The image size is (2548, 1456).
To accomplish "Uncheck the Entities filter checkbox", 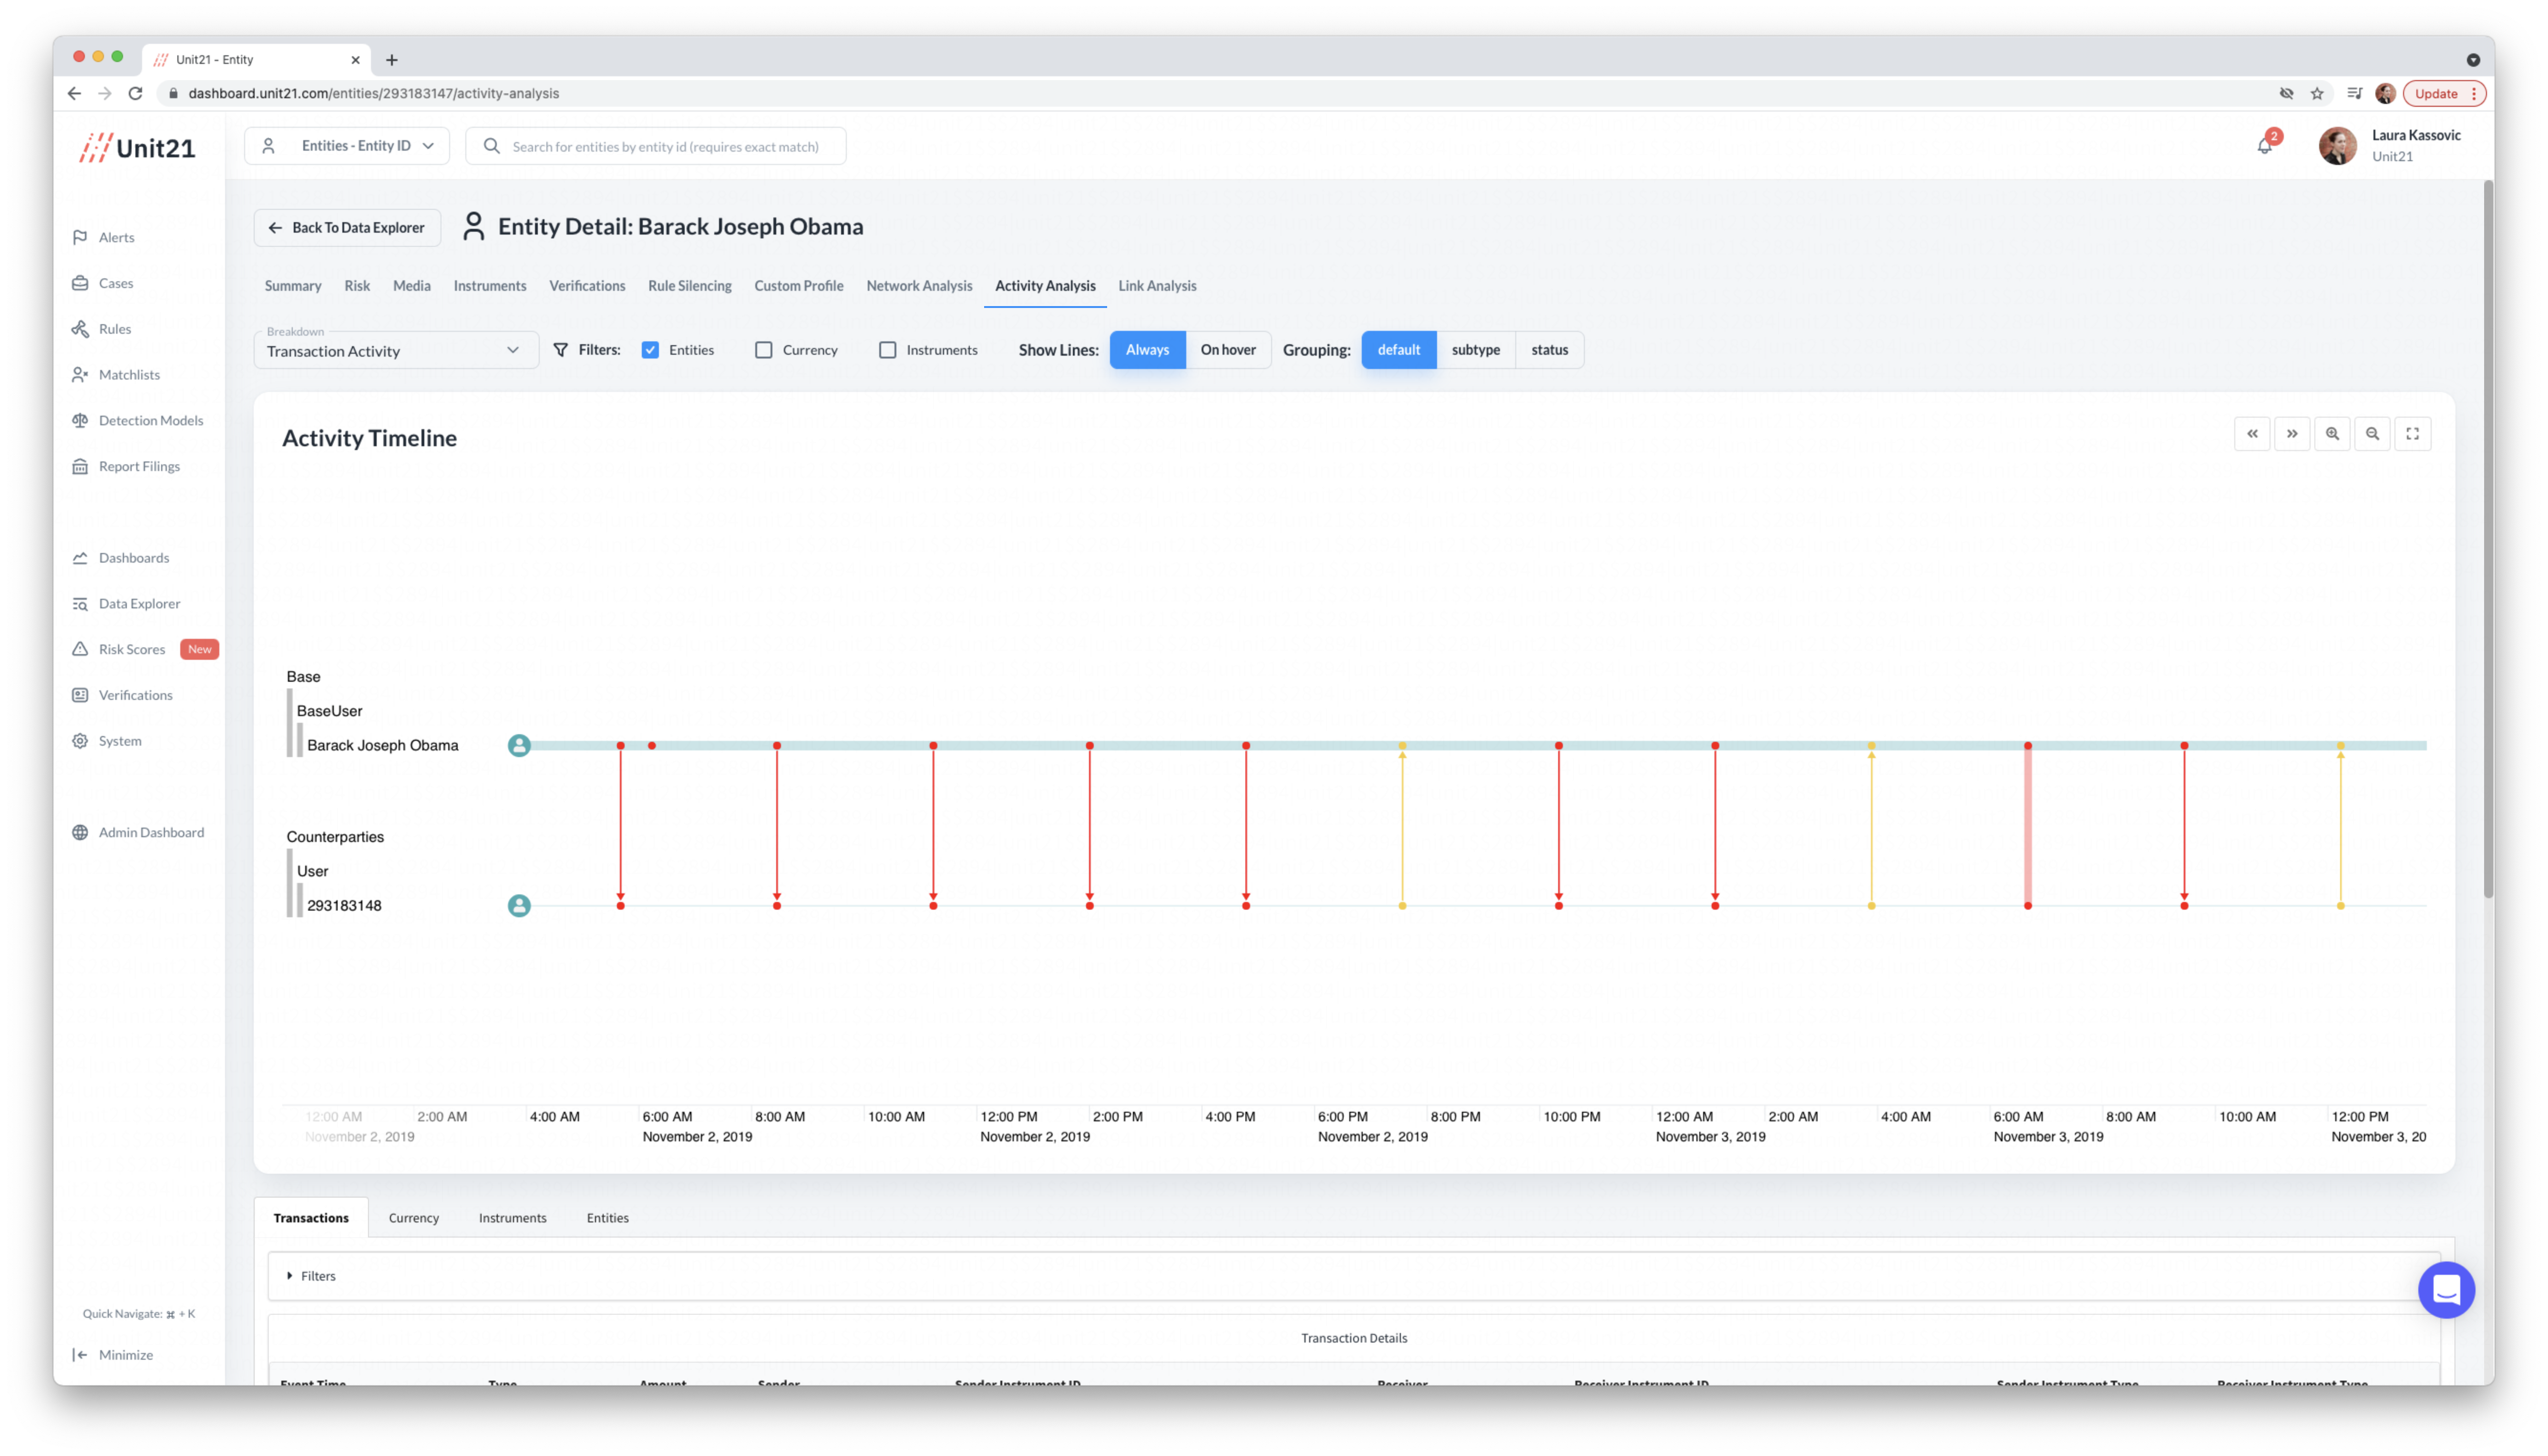I will click(650, 350).
